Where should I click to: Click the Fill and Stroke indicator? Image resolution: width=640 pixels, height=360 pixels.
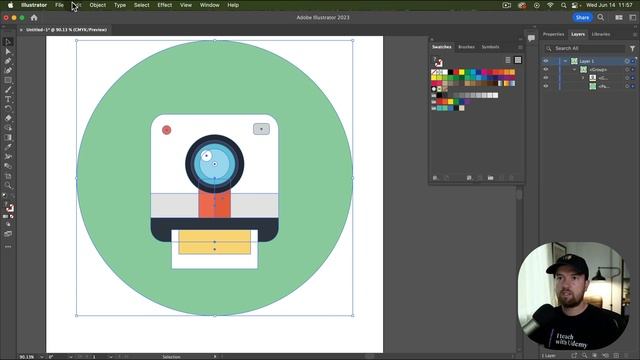[9, 207]
